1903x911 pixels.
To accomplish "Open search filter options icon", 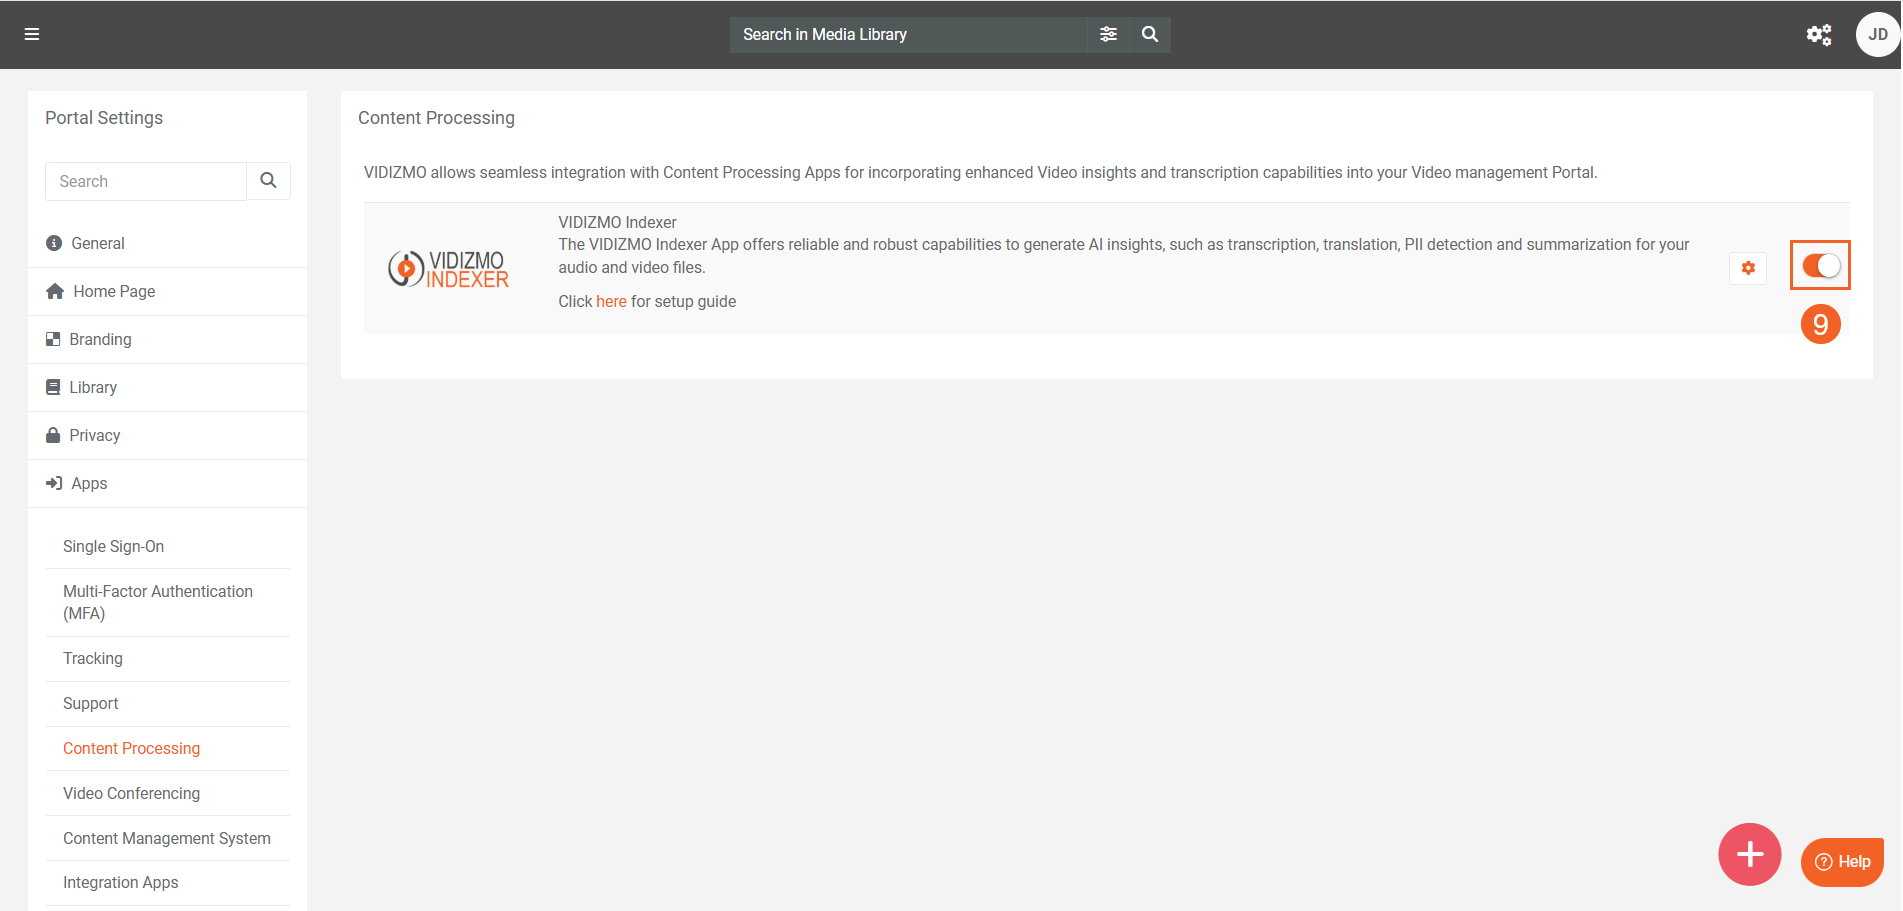I will 1108,34.
